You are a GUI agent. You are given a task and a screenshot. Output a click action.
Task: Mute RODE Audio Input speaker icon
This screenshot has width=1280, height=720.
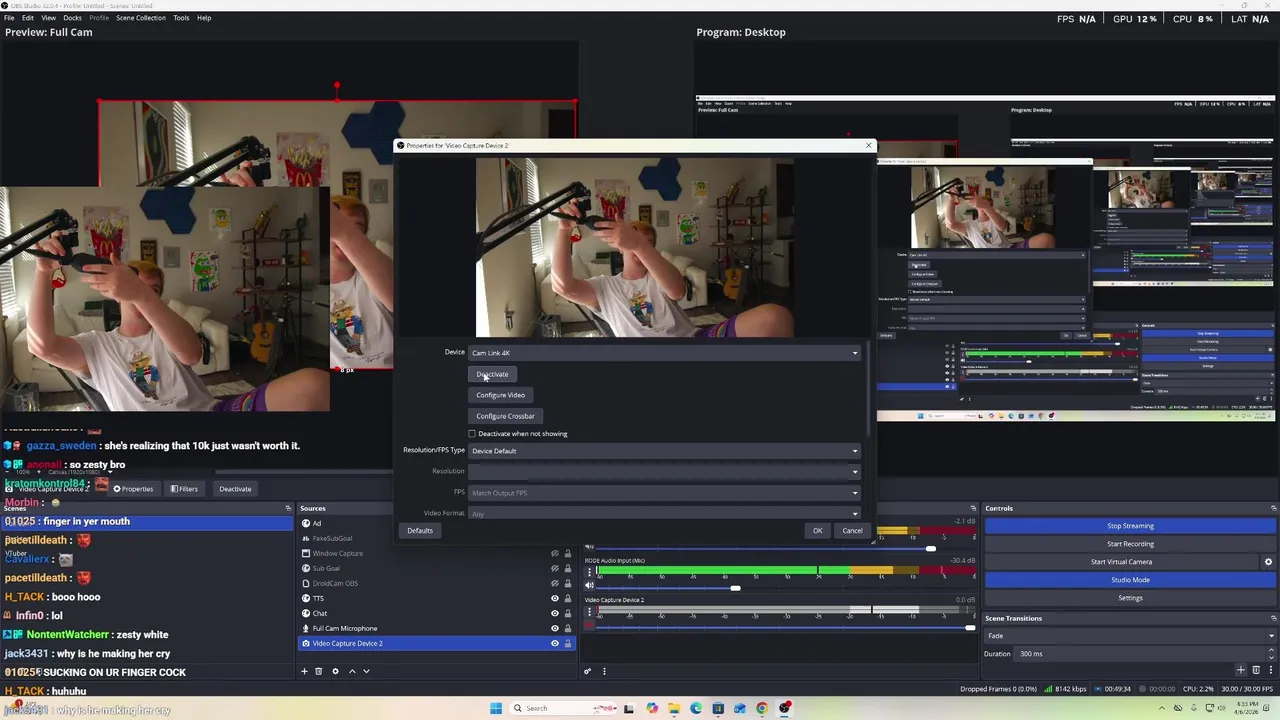pyautogui.click(x=589, y=585)
